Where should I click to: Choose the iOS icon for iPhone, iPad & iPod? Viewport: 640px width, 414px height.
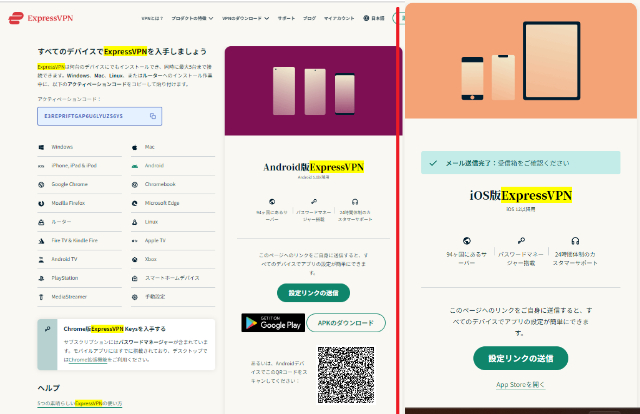pos(41,166)
